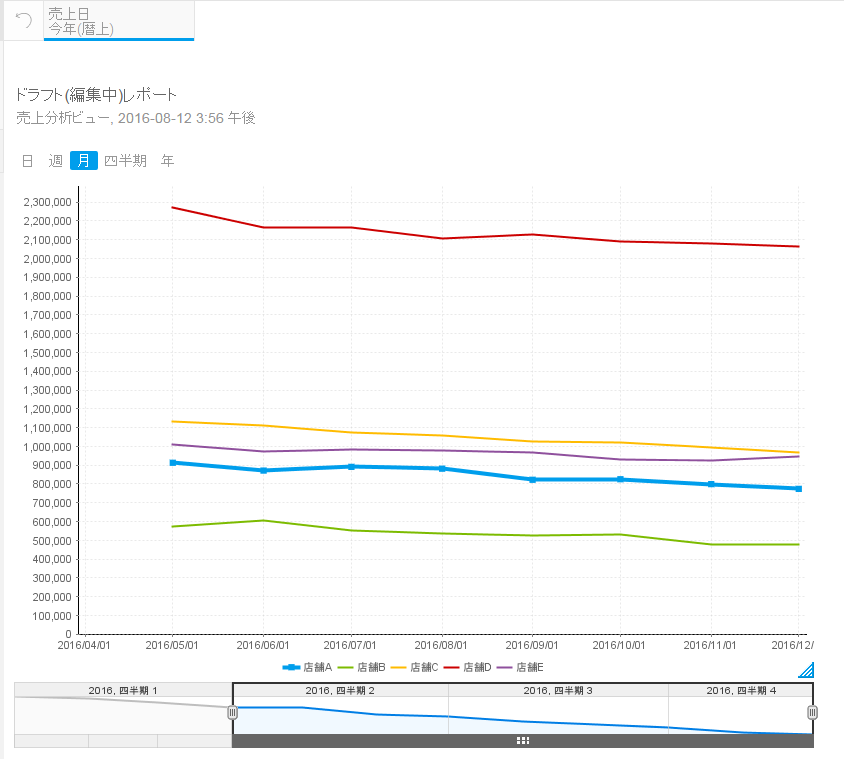Click the 2,300,000 y-axis label

click(47, 202)
